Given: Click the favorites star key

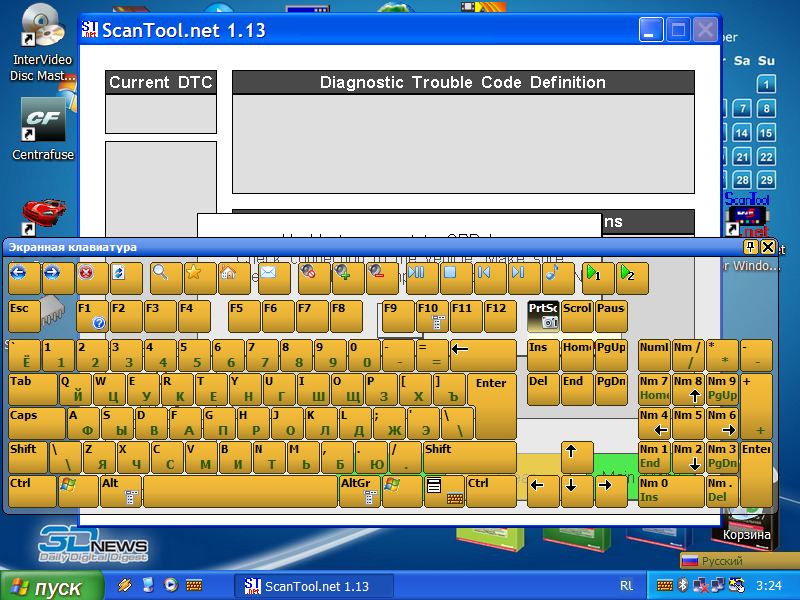Looking at the screenshot, I should (x=200, y=278).
